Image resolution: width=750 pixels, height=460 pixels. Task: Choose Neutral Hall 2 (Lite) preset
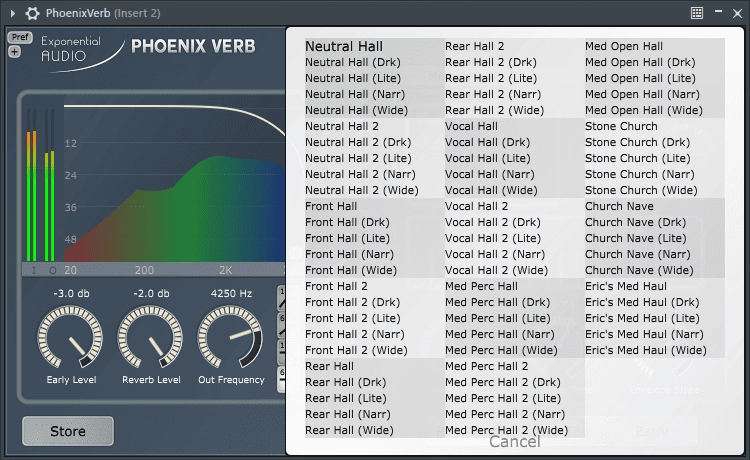click(358, 158)
